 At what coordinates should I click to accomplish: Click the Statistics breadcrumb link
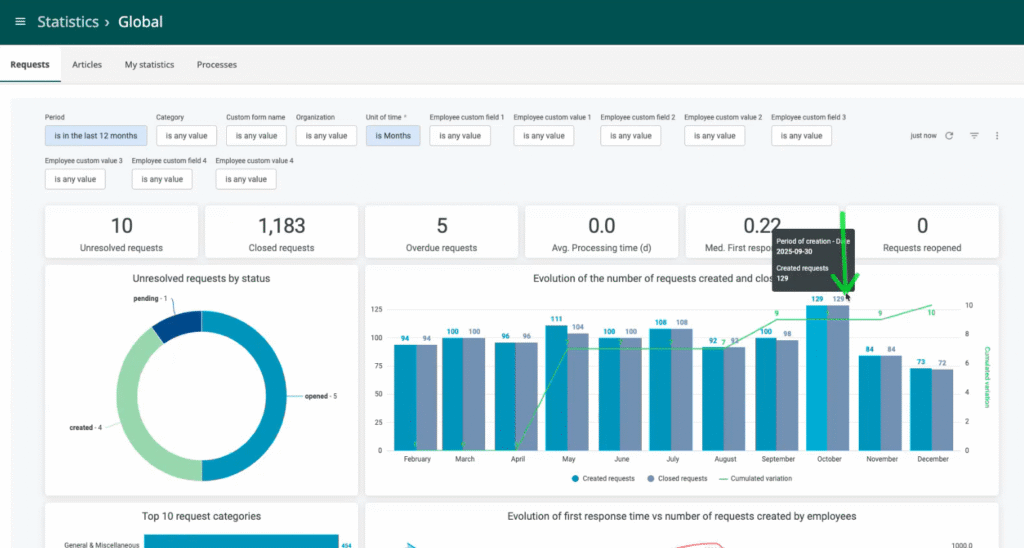(68, 22)
